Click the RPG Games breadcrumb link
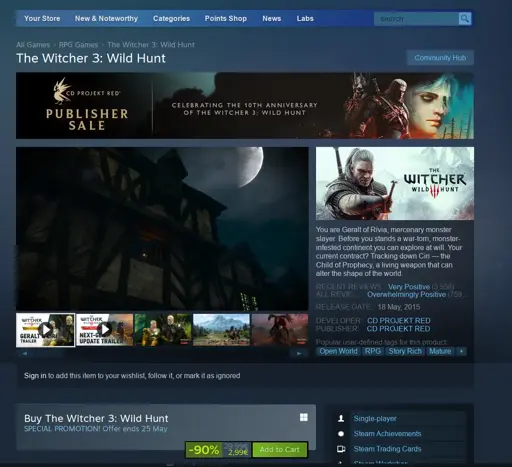Screen dimensions: 512x467 (78, 45)
